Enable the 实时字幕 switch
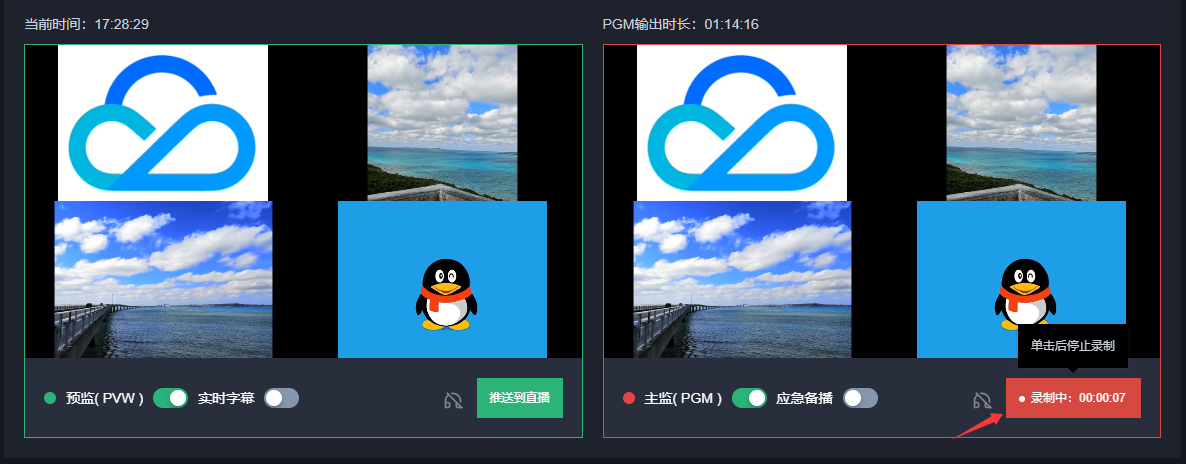This screenshot has height=464, width=1186. point(281,398)
